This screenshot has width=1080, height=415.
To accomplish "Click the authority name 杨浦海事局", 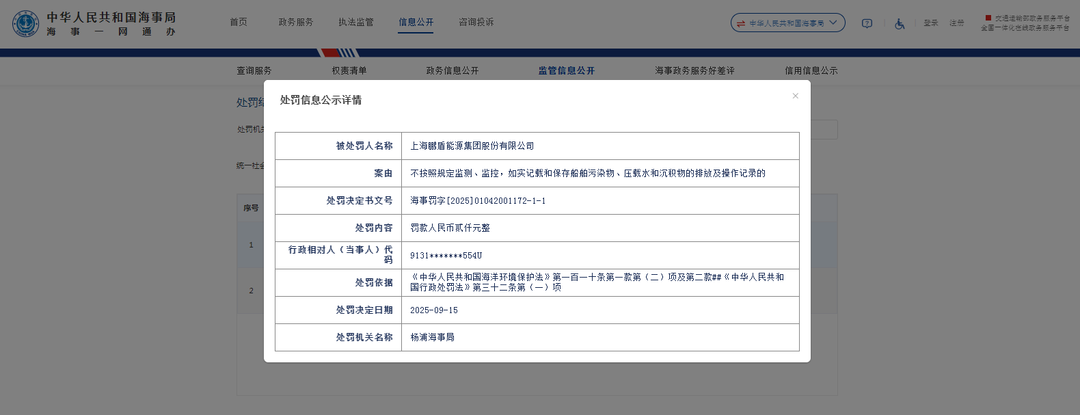I will (x=432, y=338).
